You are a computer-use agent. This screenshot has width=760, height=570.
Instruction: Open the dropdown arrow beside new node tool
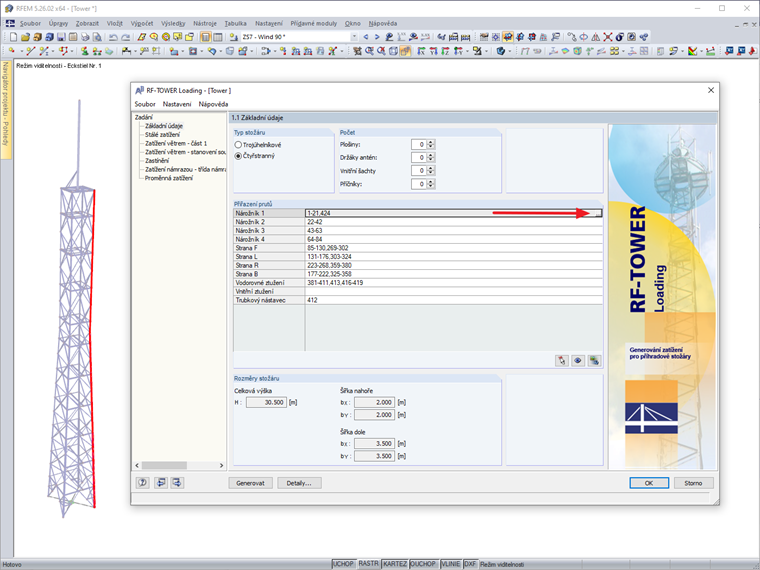(22, 50)
